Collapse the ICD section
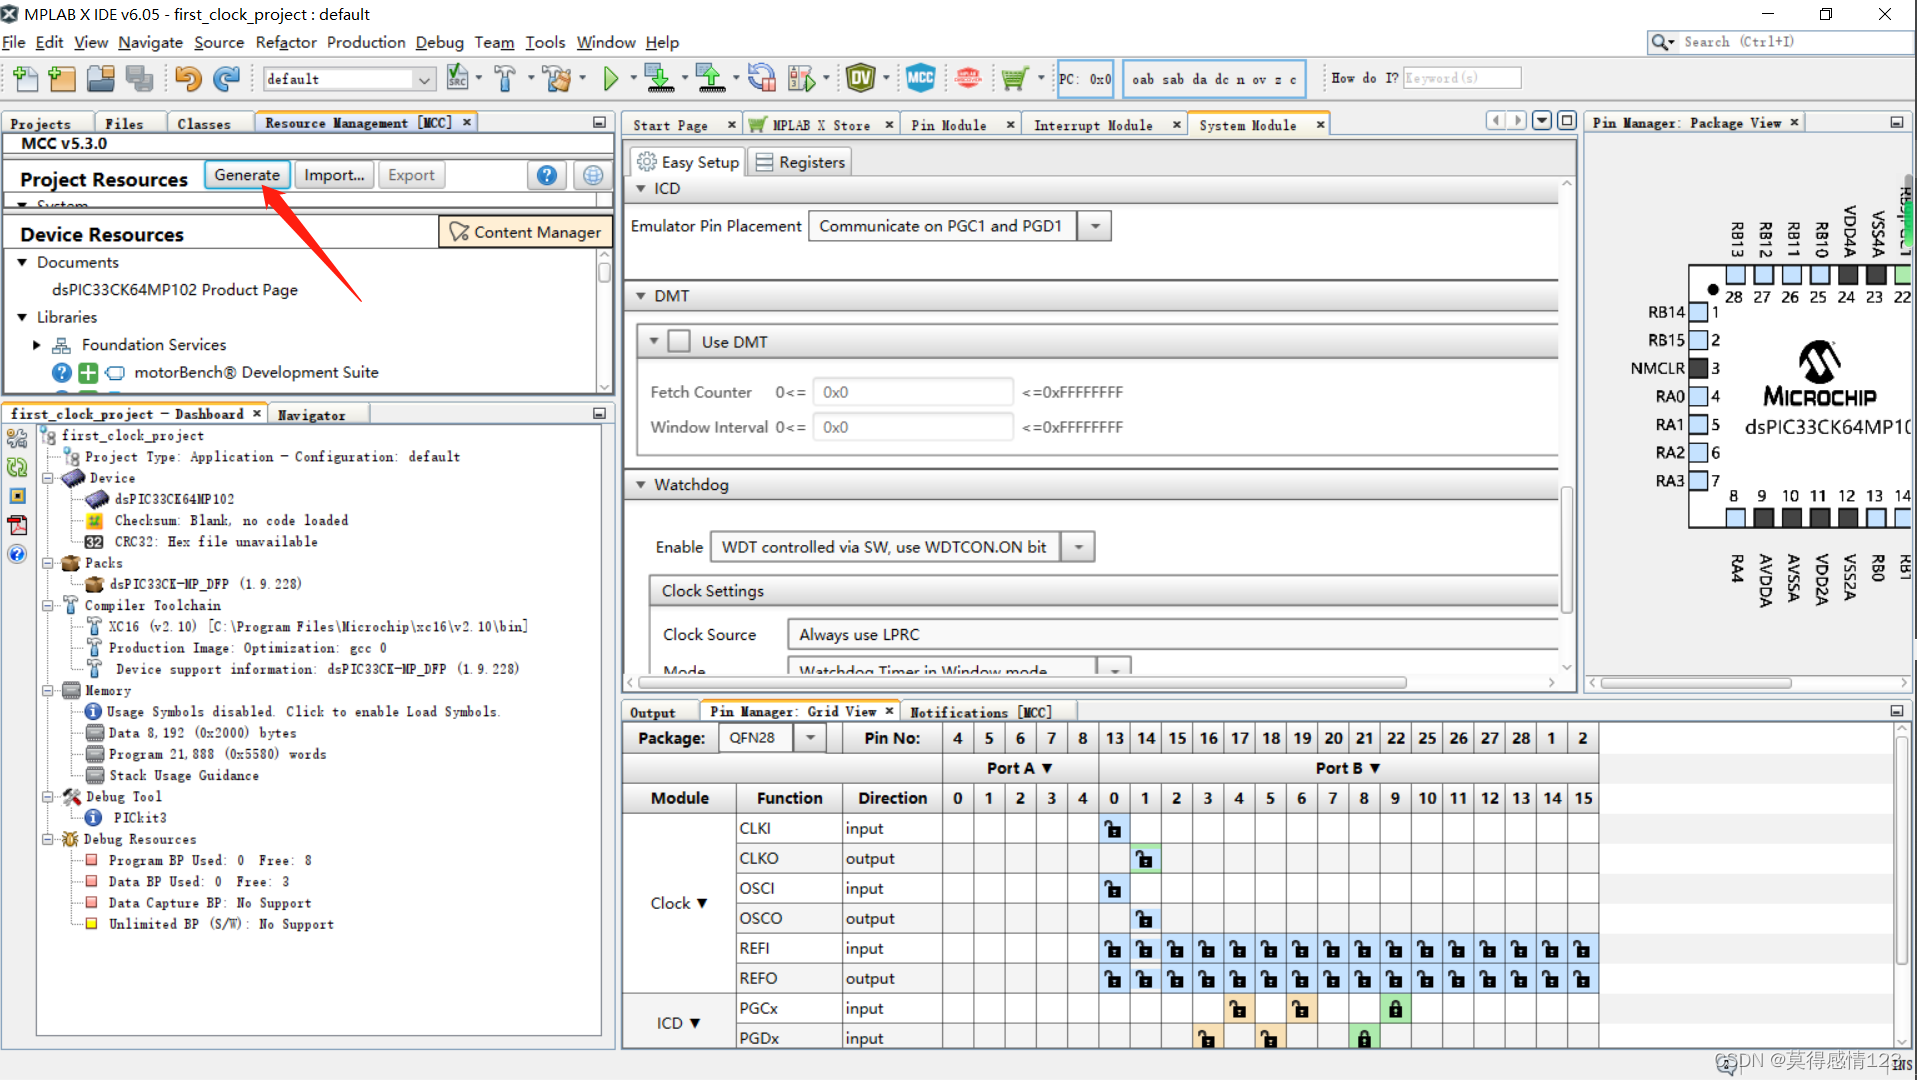The height and width of the screenshot is (1080, 1917). click(641, 188)
